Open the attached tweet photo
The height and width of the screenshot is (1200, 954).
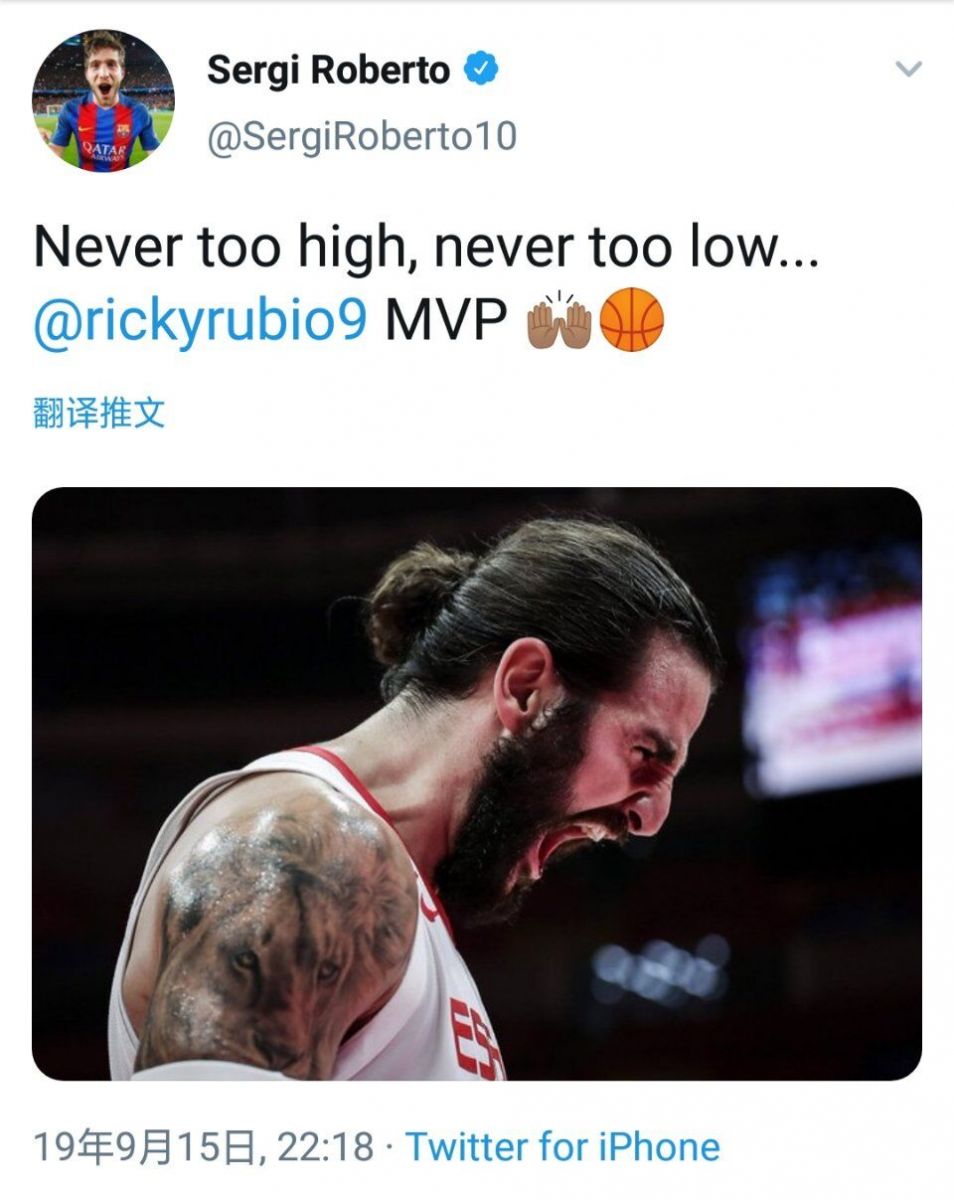477,784
